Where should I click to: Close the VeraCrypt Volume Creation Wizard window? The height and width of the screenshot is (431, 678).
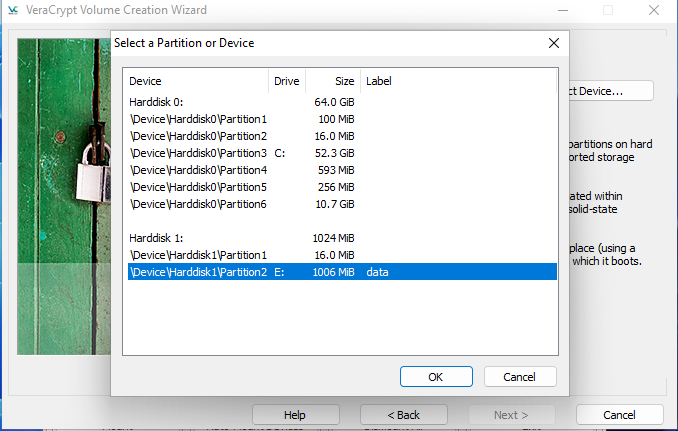coord(654,10)
